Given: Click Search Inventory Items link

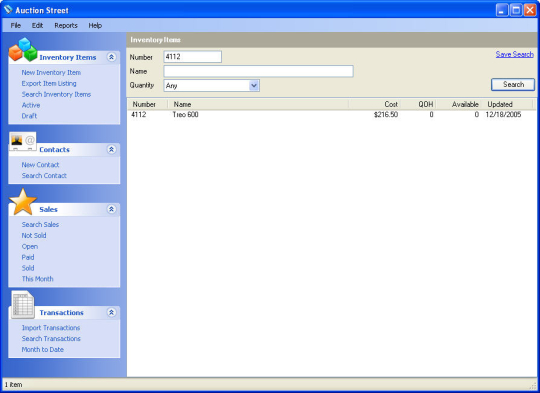Looking at the screenshot, I should pos(56,94).
